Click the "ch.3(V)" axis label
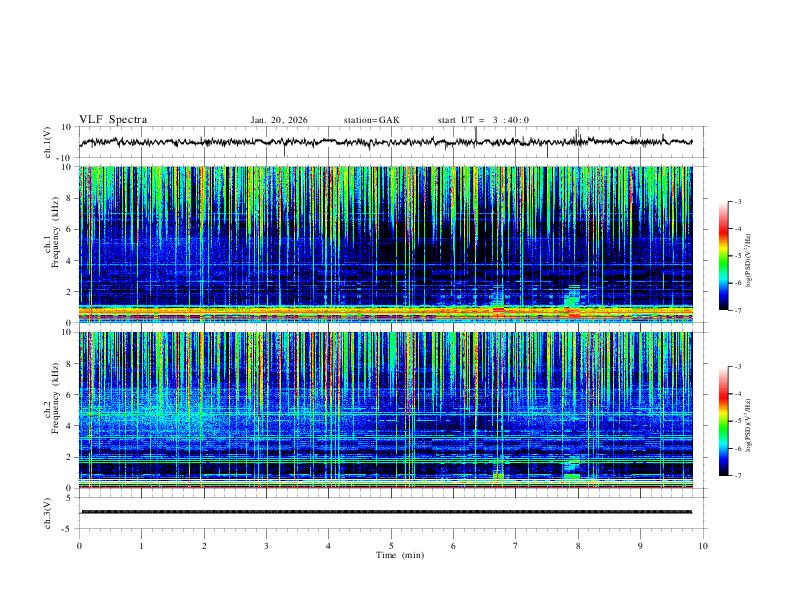 48,514
